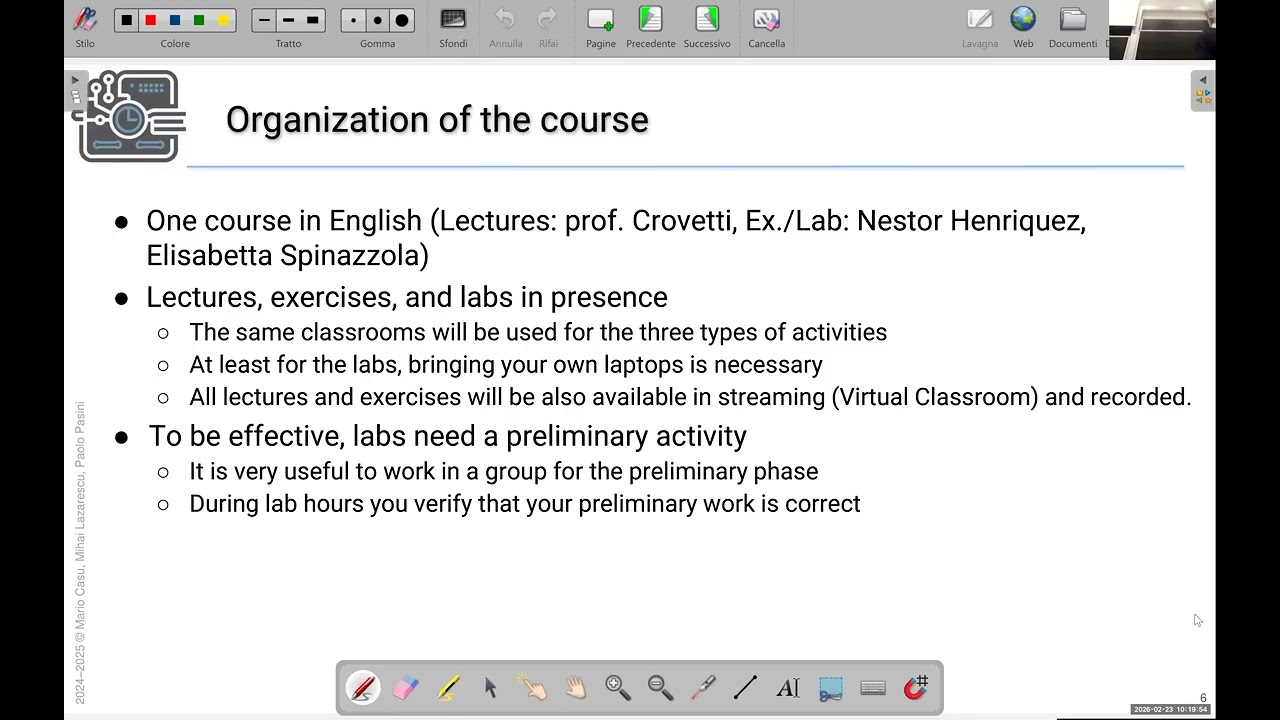Go to the Successivo page

click(x=707, y=27)
